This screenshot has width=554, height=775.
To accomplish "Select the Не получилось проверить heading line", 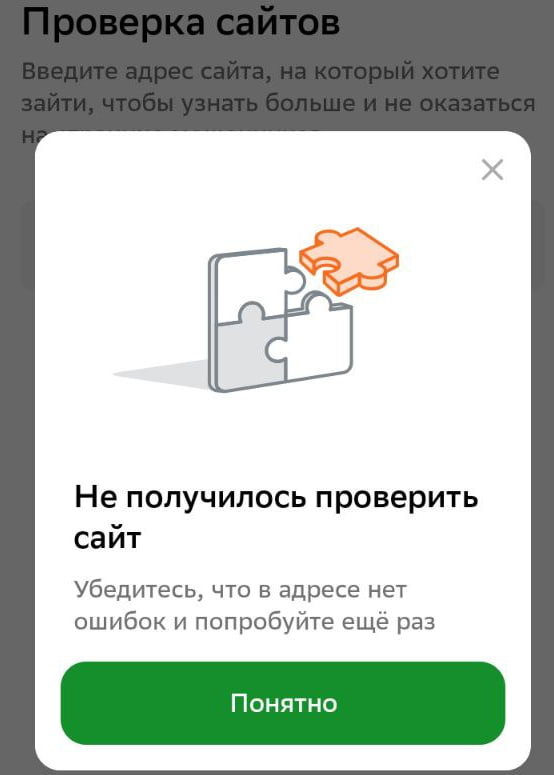I will tap(276, 497).
